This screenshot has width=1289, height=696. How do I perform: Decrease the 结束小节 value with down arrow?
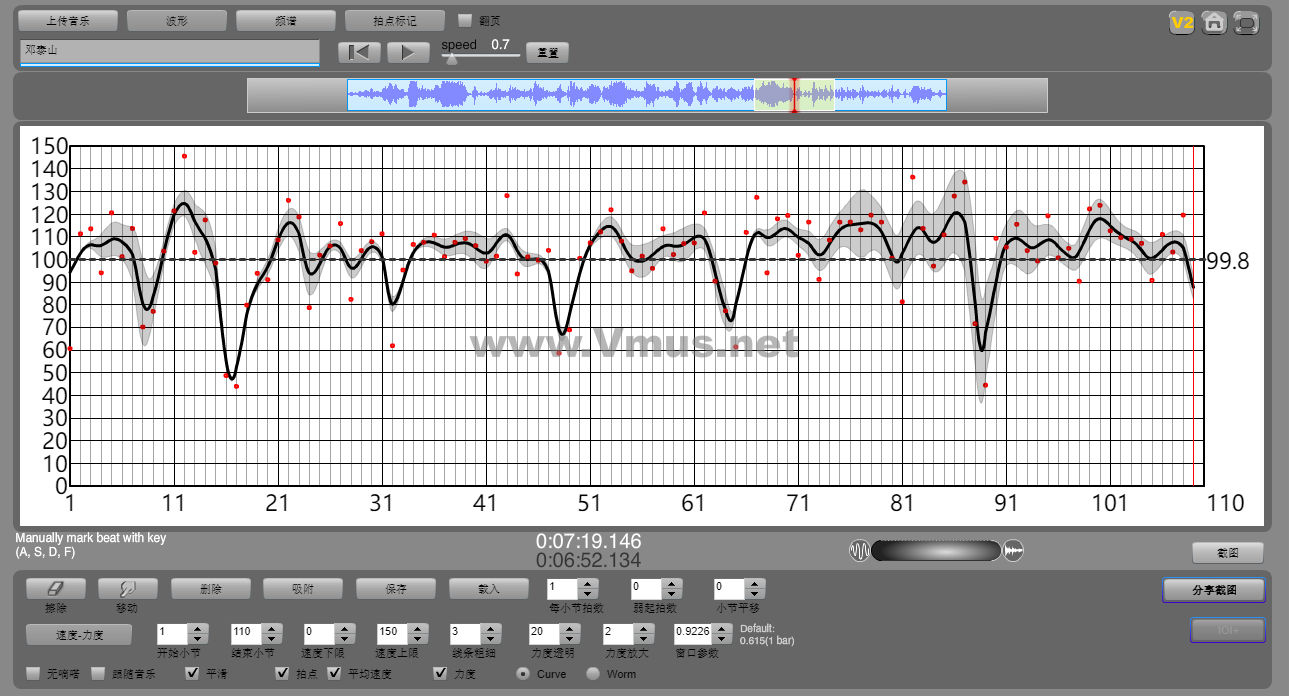click(x=271, y=638)
